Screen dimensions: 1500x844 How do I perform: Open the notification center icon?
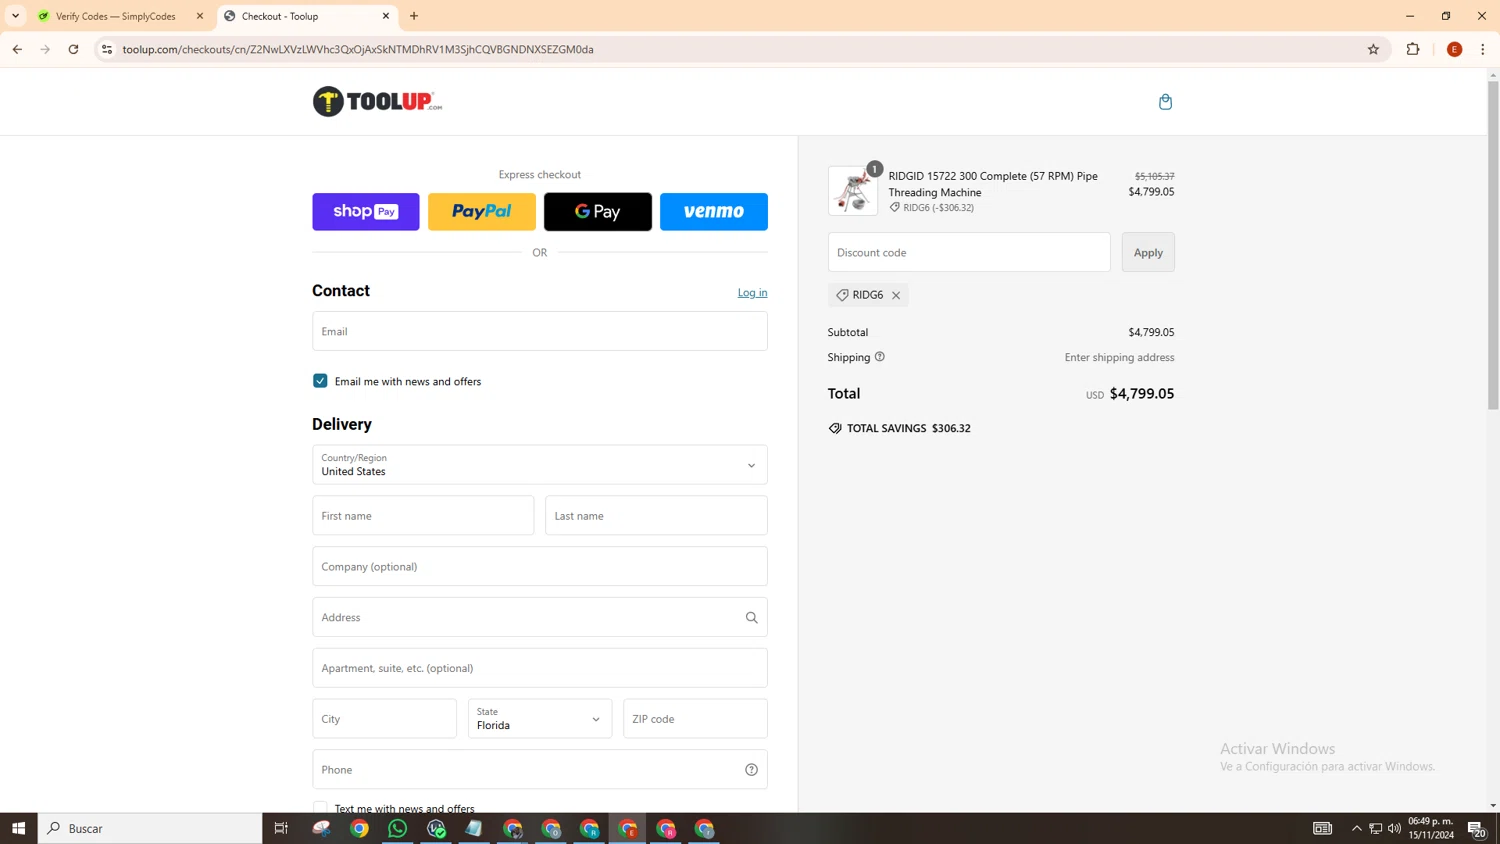click(1477, 828)
